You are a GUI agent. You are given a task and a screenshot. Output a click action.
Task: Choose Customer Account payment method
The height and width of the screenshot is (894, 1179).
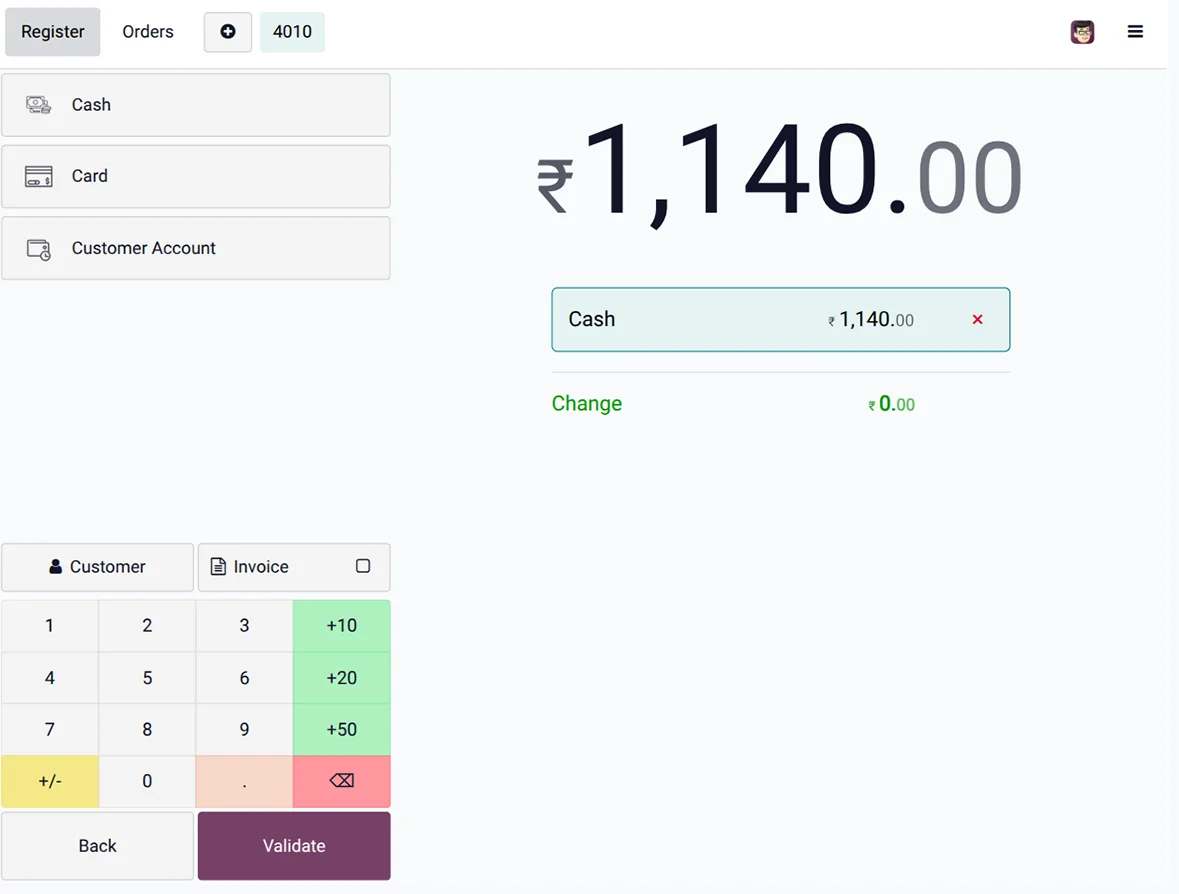[195, 248]
